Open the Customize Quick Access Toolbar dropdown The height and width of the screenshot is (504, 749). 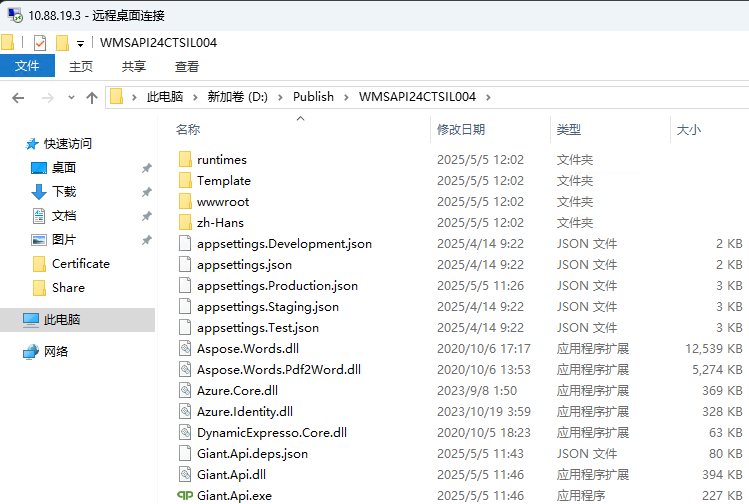coord(80,44)
